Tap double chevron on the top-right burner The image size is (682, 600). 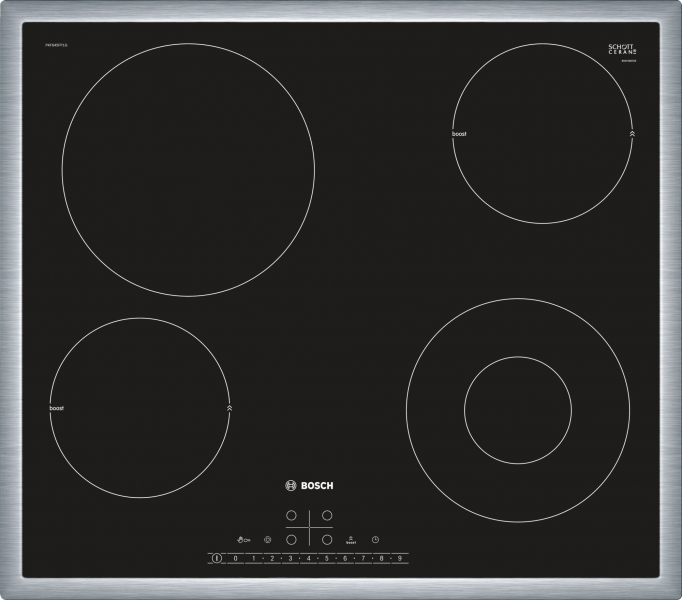631,133
